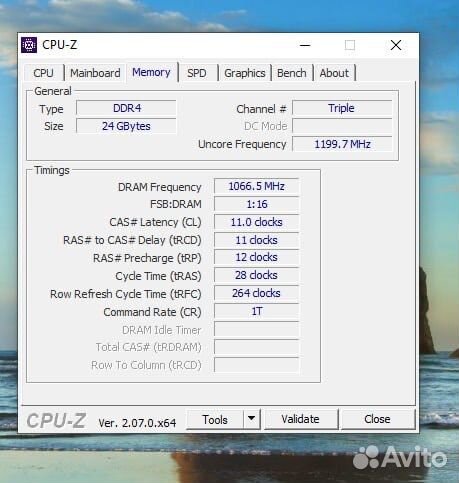Click the Tools button
Viewport: 459px width, 483px height.
215,419
